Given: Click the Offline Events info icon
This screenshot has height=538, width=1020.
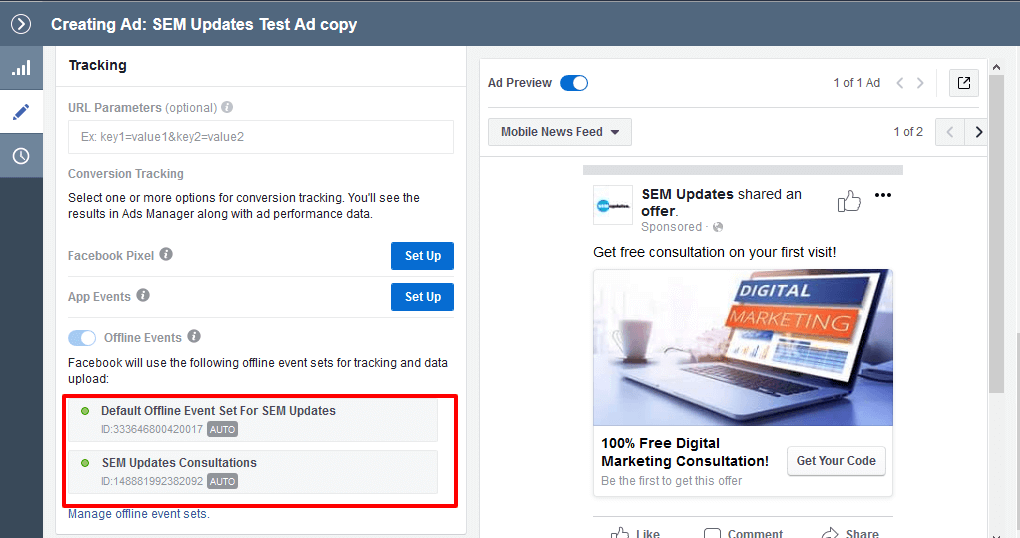Looking at the screenshot, I should pyautogui.click(x=194, y=336).
